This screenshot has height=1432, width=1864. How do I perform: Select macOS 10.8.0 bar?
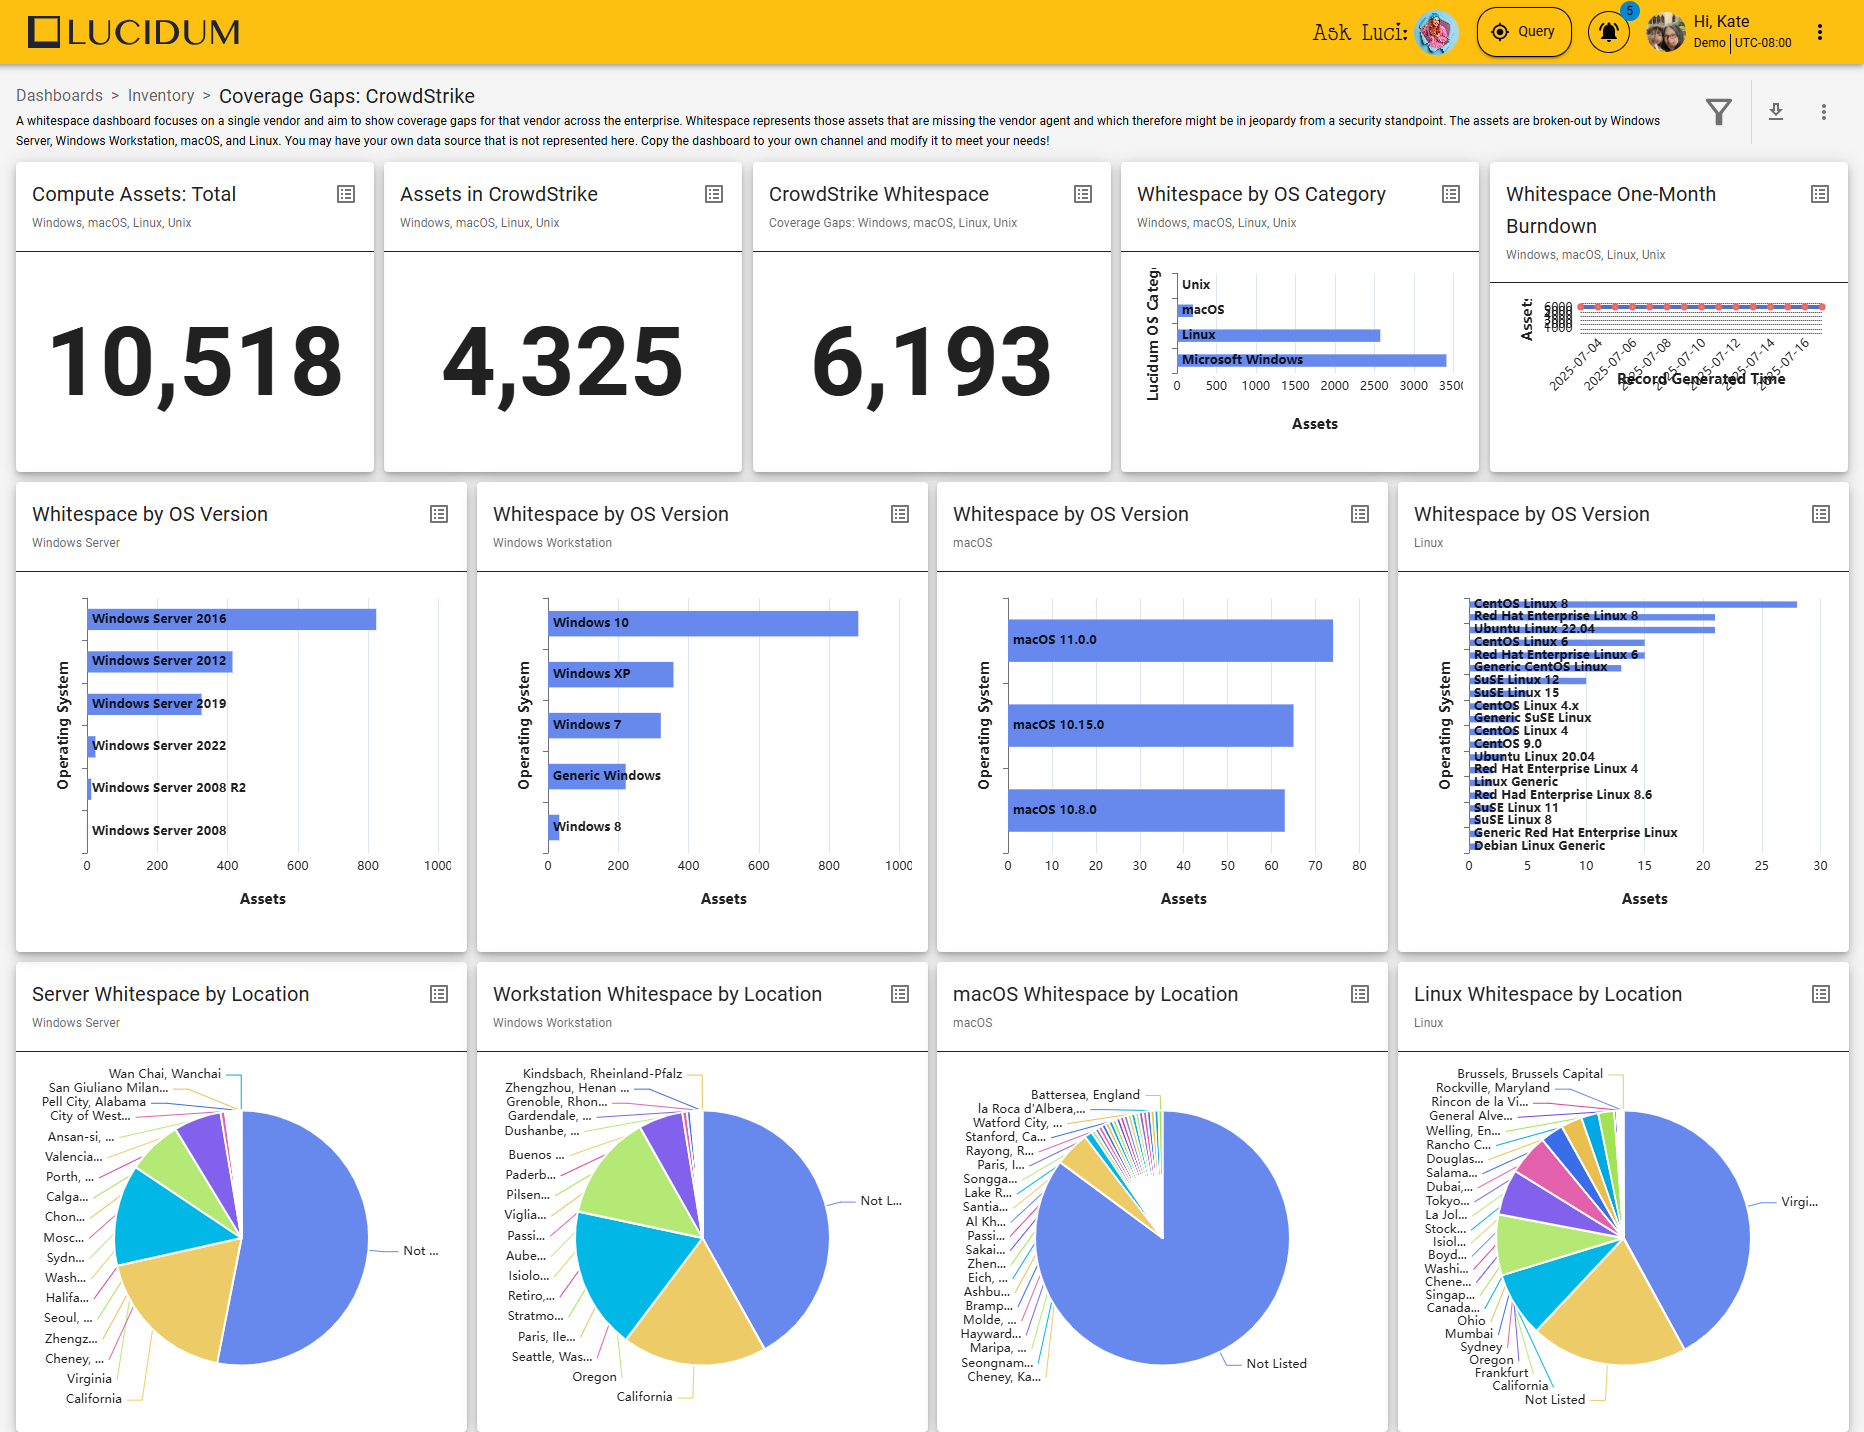pos(1146,810)
